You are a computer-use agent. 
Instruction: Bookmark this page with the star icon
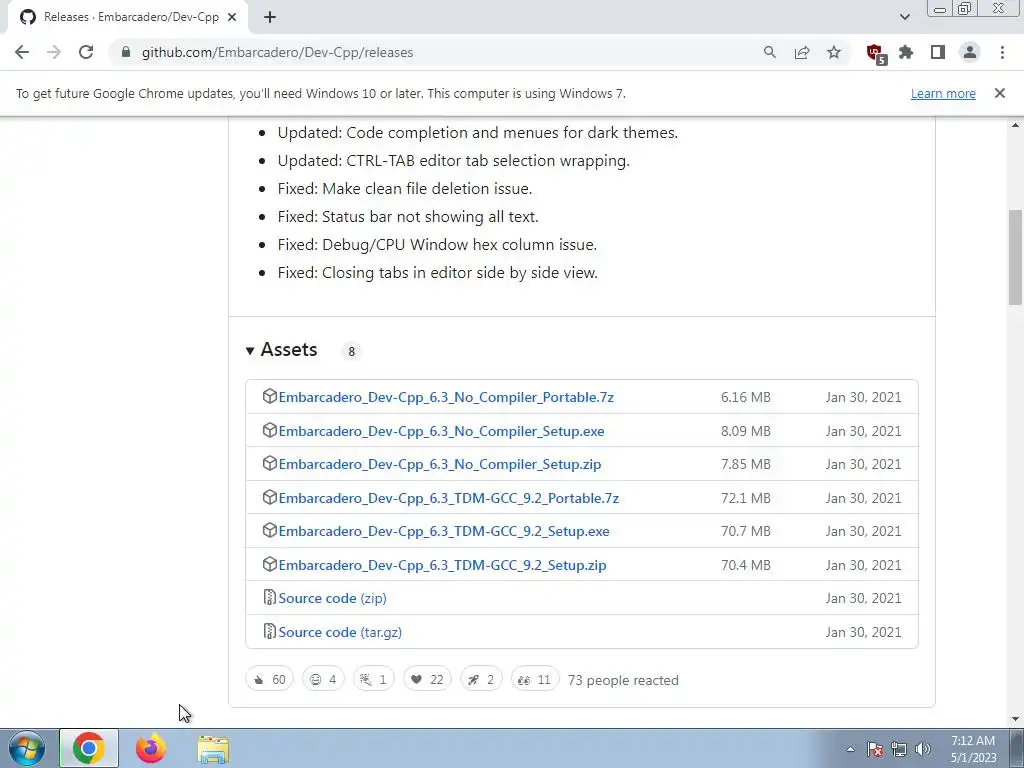click(834, 52)
